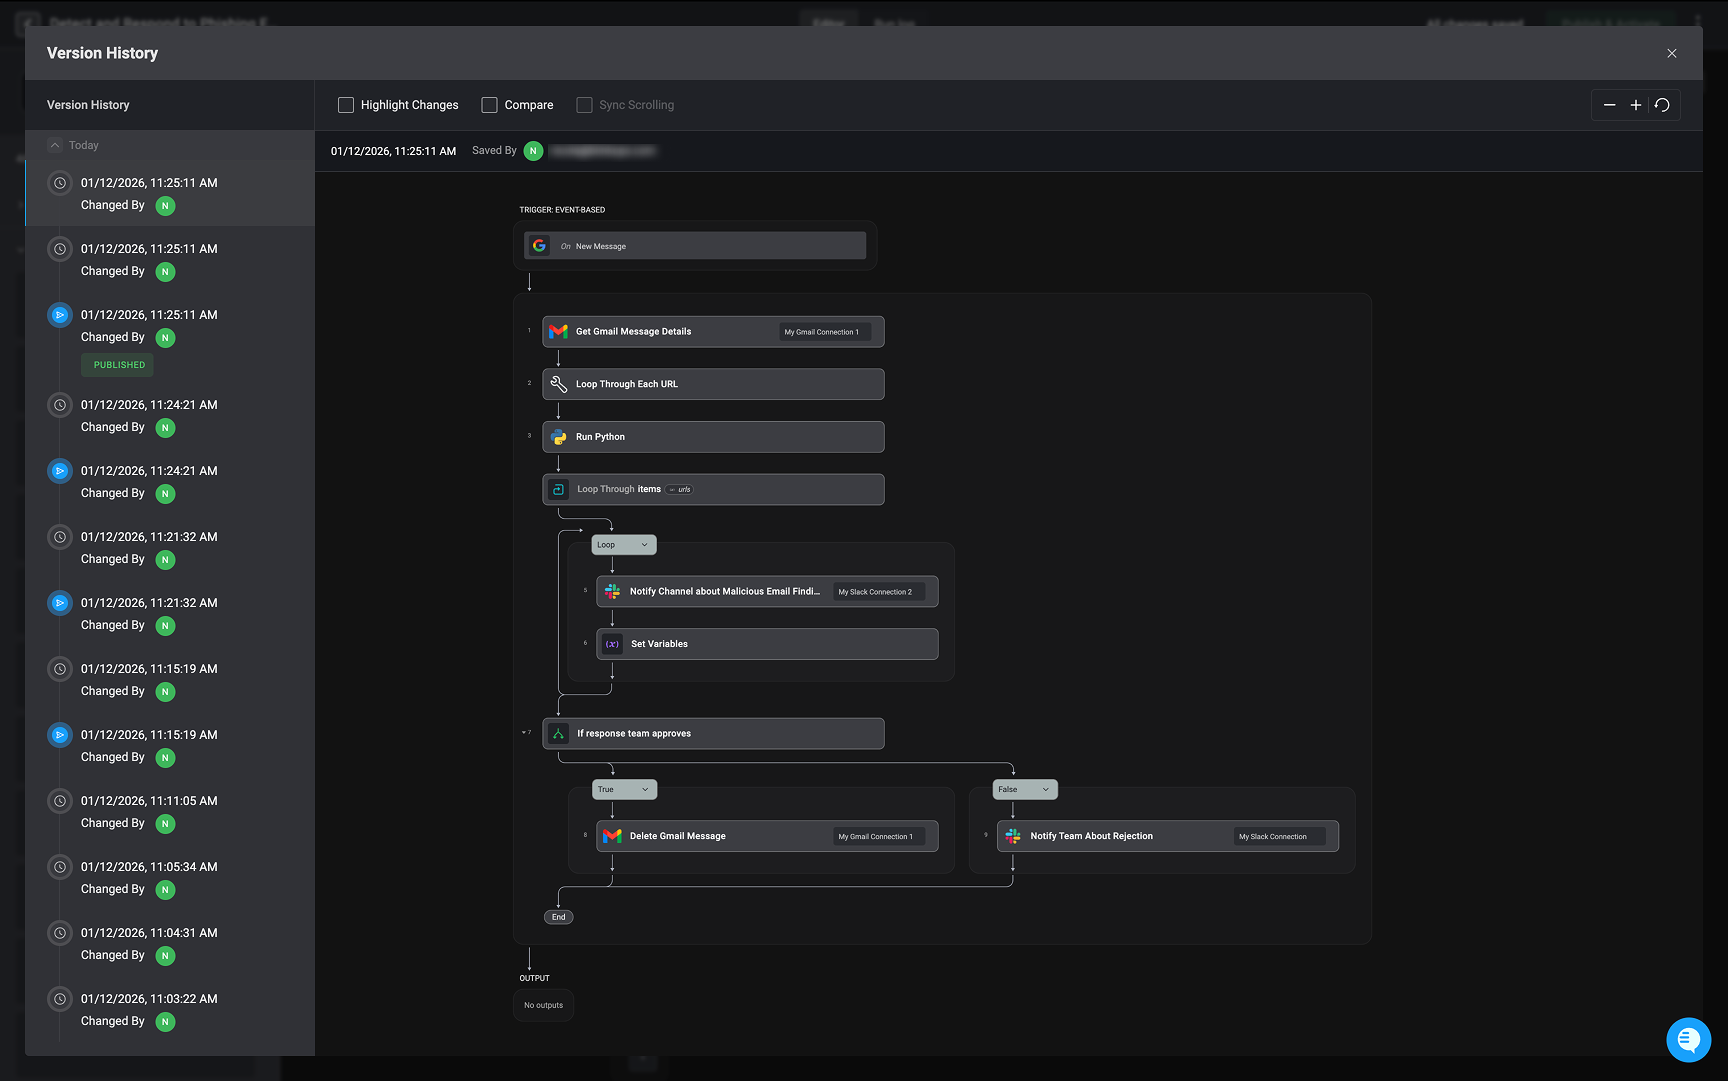Click the TRIGGER: EVENT-BASED label
The height and width of the screenshot is (1081, 1728).
(x=562, y=210)
